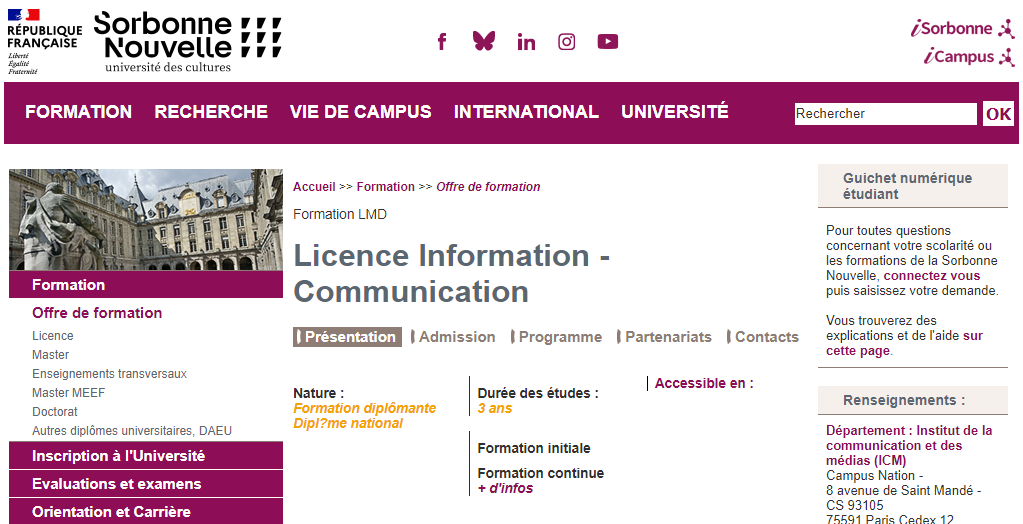The image size is (1023, 524).
Task: Open the Bluesky butterfly icon
Action: (x=483, y=41)
